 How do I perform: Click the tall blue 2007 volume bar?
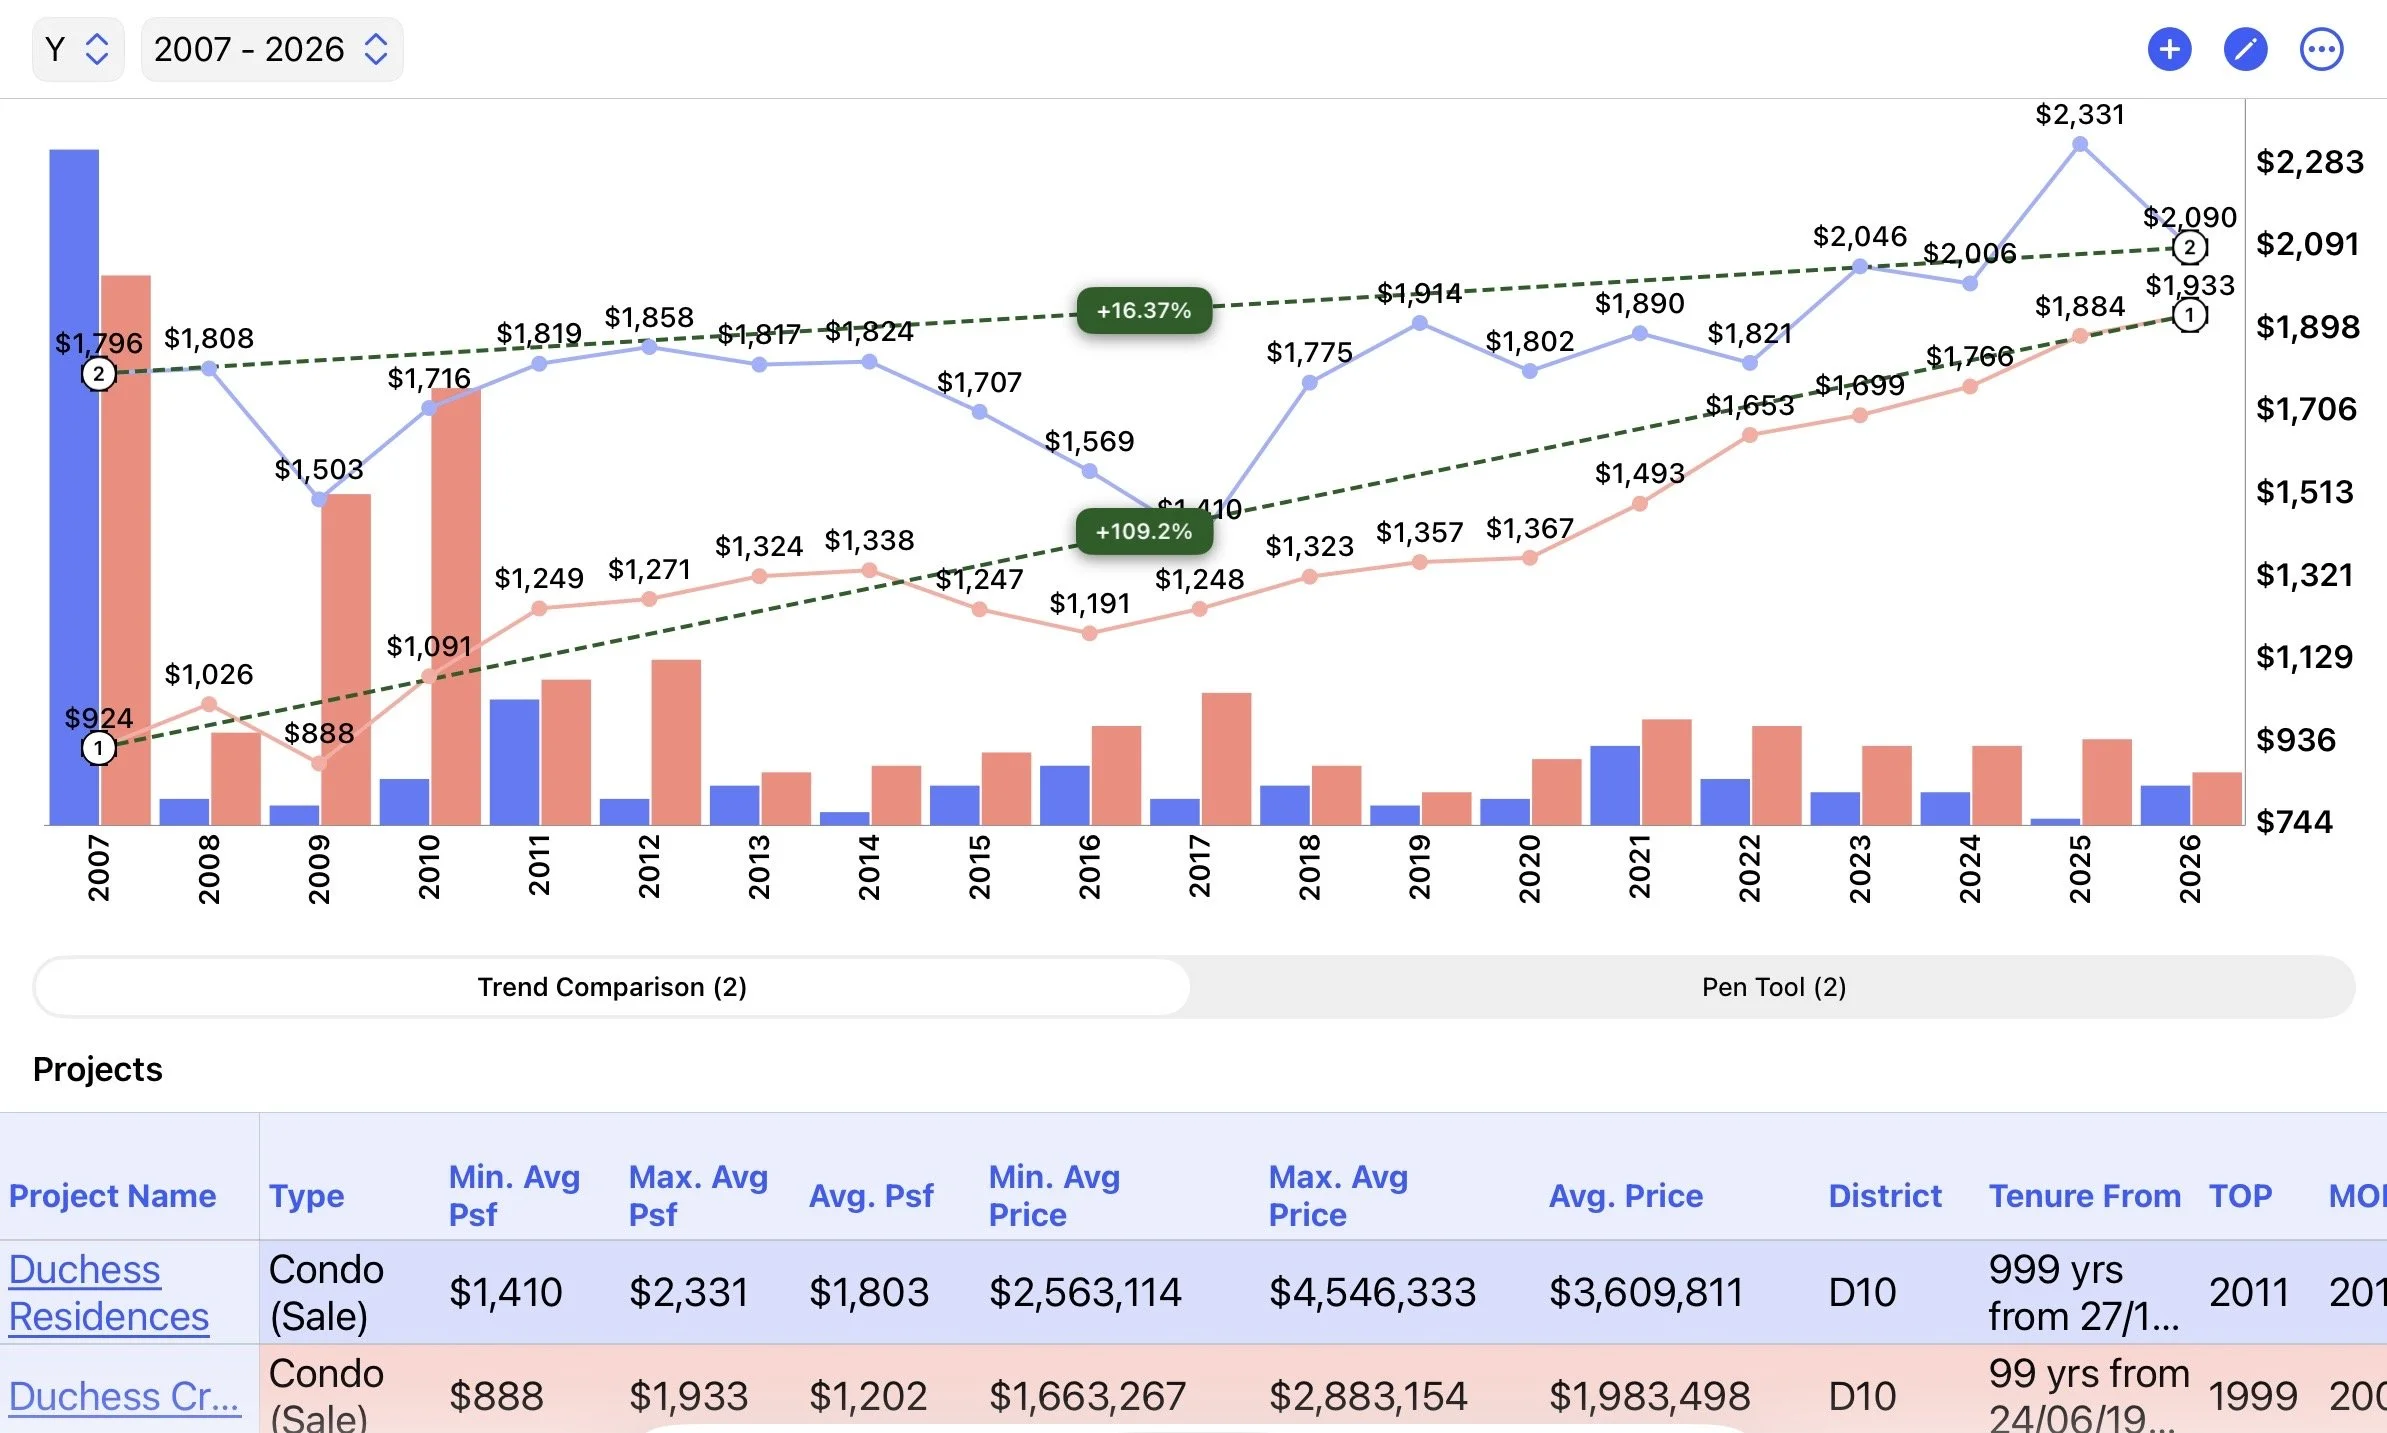tap(74, 487)
